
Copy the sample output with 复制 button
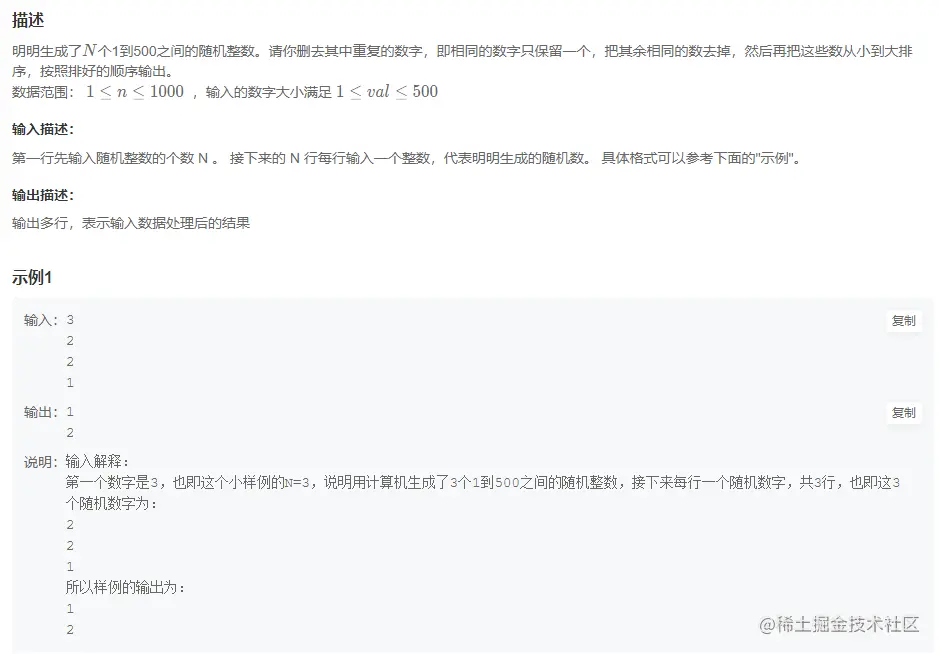[x=903, y=413]
